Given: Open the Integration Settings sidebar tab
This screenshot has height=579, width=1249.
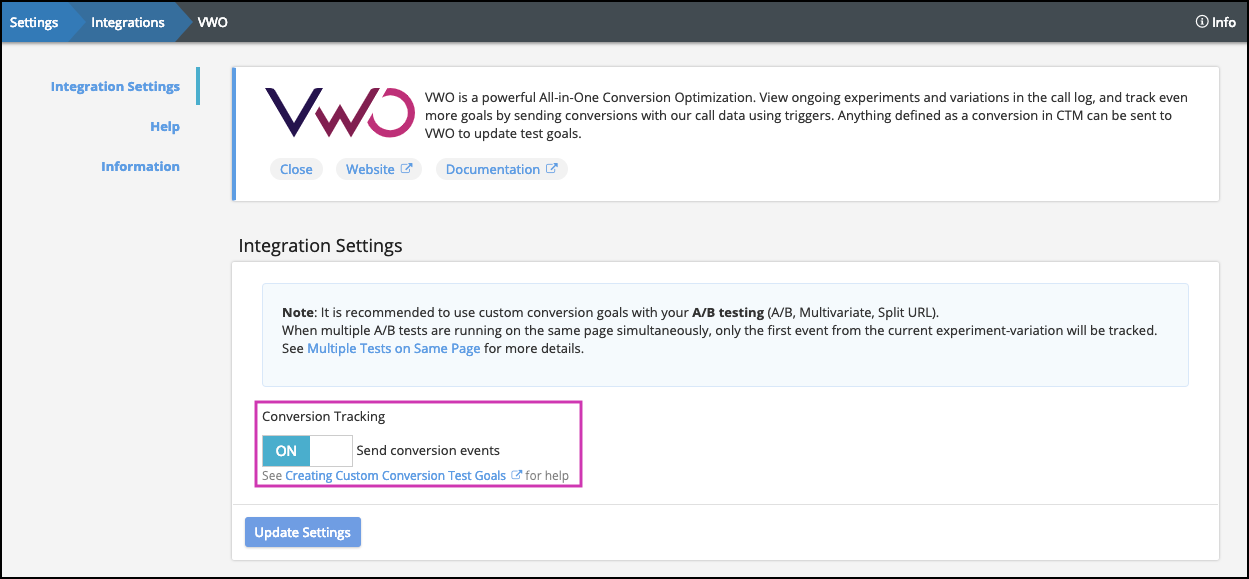Looking at the screenshot, I should pyautogui.click(x=115, y=87).
